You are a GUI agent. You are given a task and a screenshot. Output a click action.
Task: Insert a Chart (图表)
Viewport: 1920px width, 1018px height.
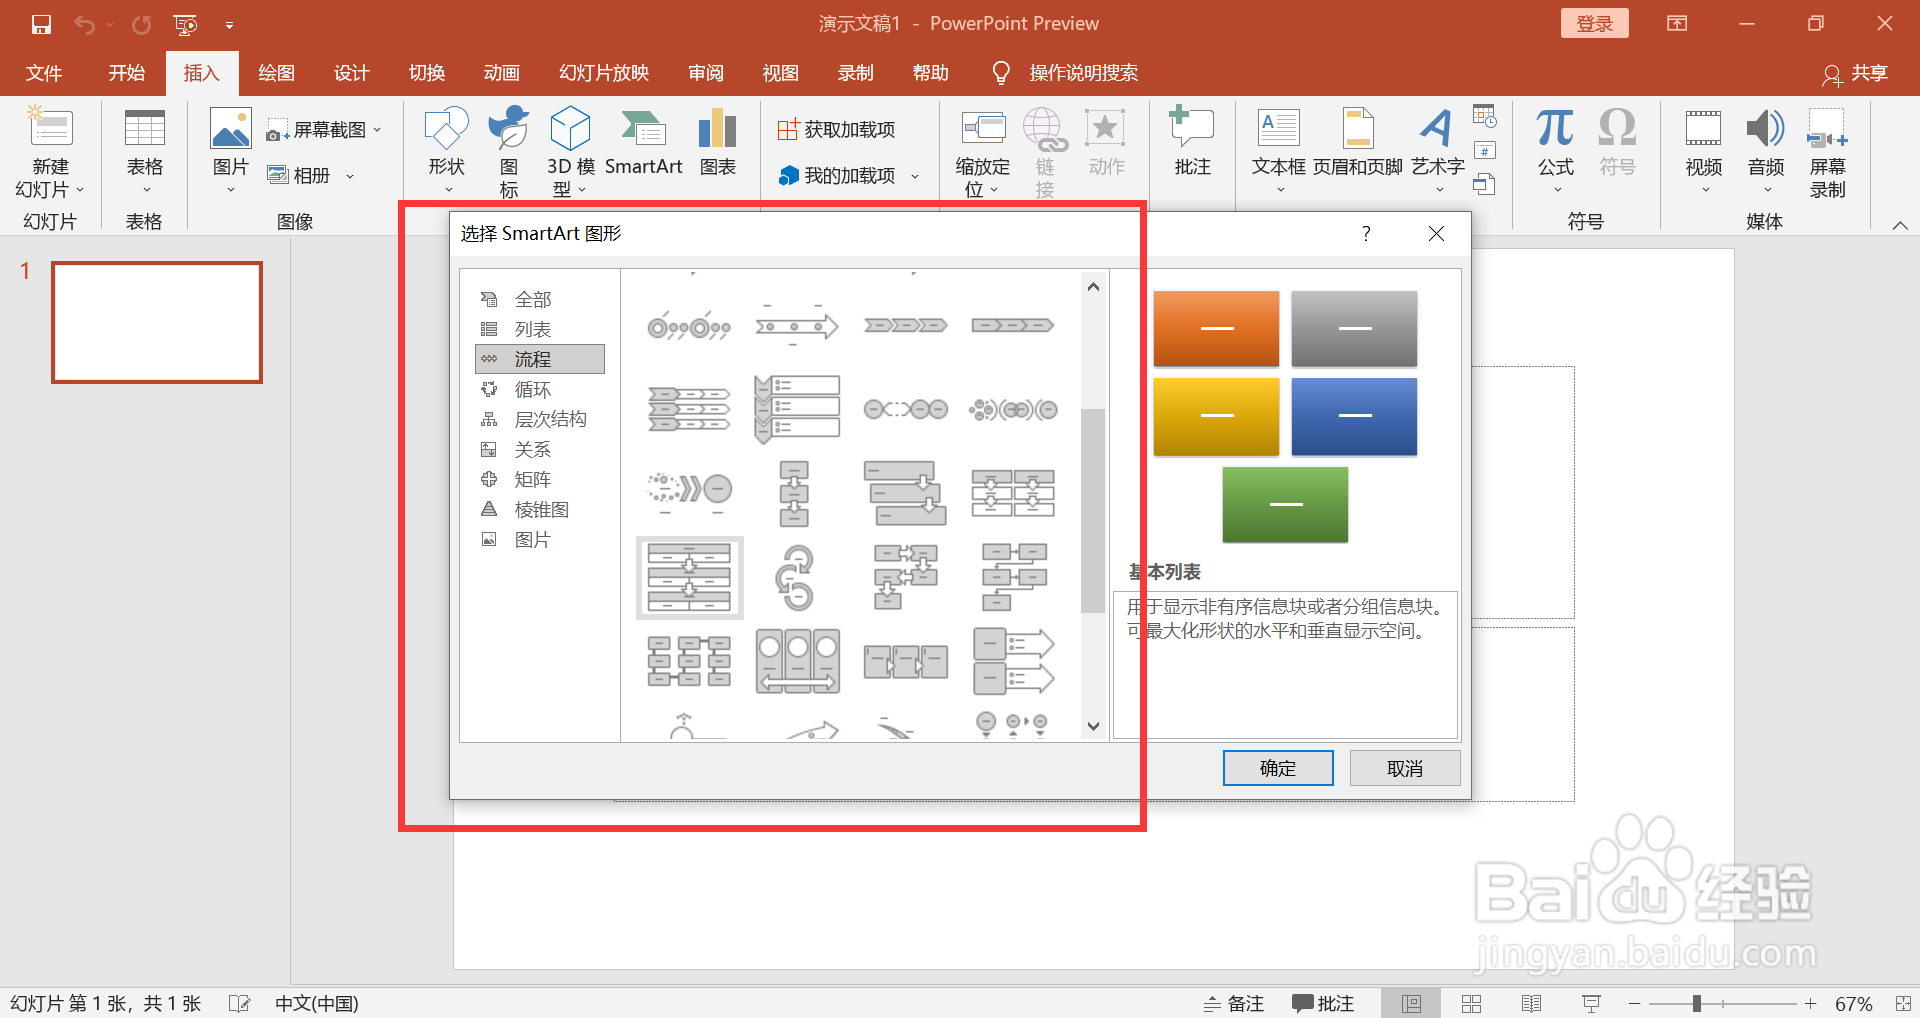[x=717, y=144]
